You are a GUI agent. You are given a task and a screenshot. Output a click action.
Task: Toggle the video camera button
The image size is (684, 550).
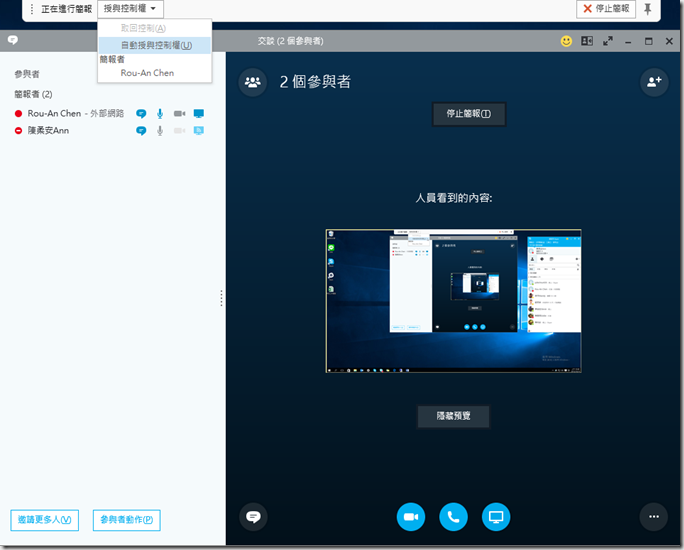410,516
